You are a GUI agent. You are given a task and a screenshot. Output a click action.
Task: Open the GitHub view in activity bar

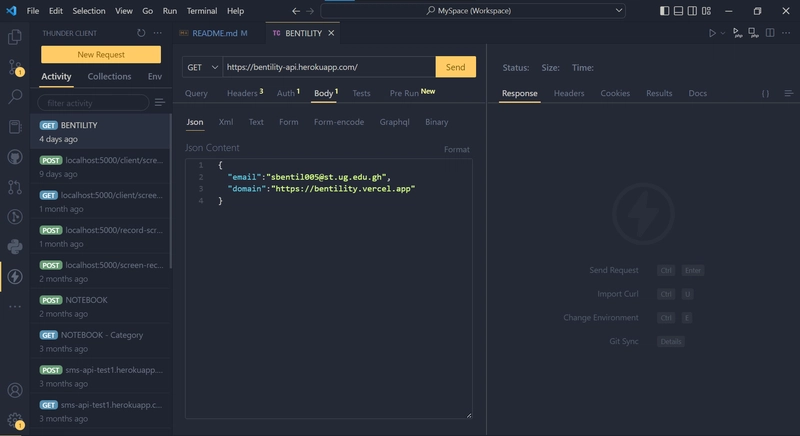coord(15,157)
